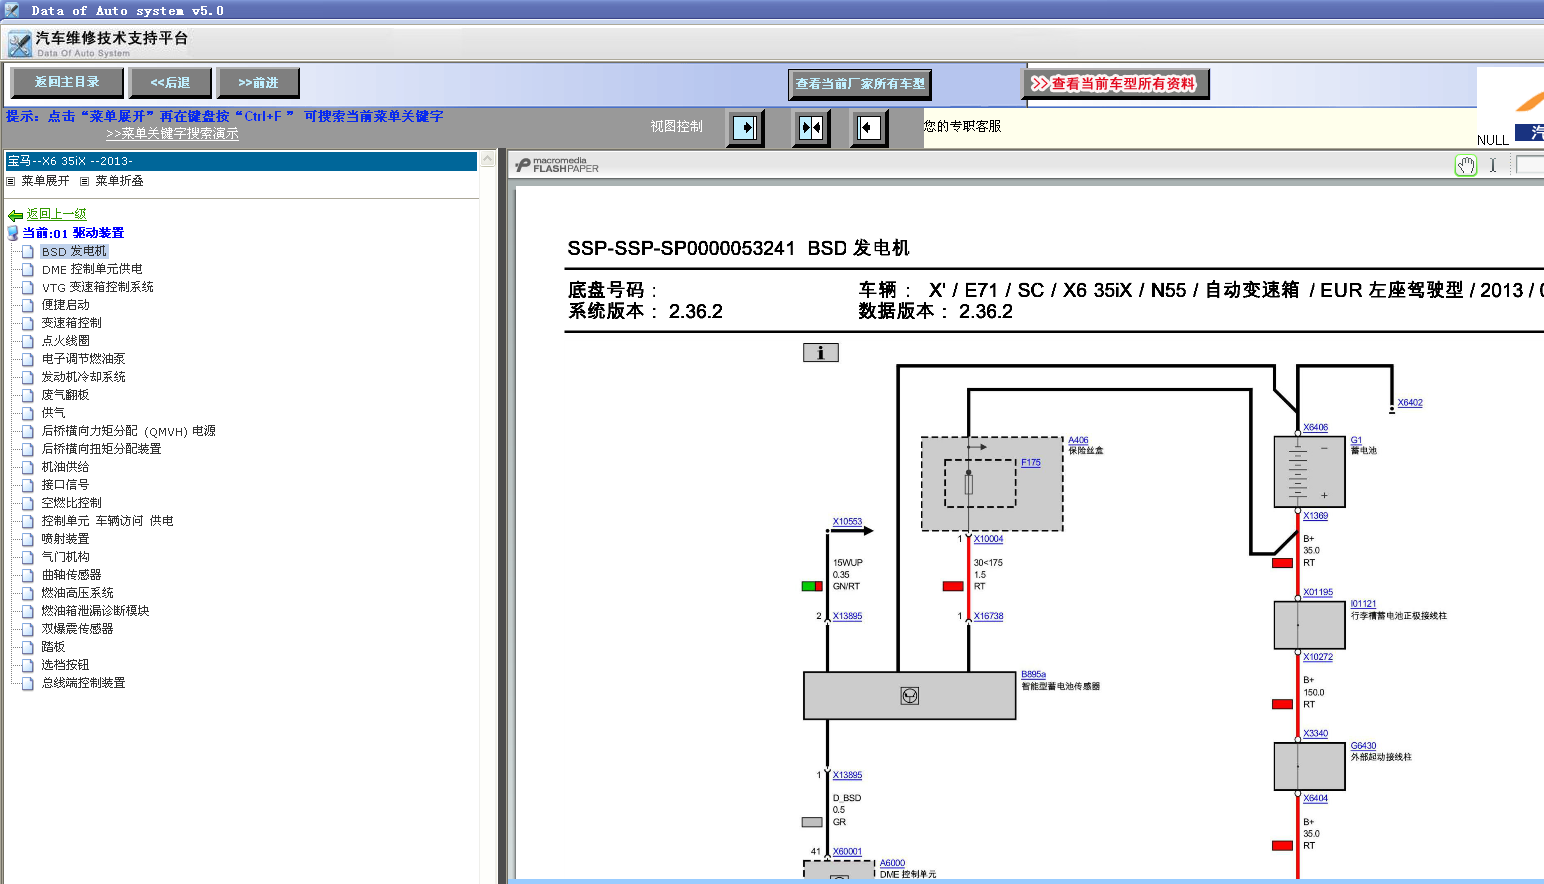Click X60001 connector link

(847, 852)
